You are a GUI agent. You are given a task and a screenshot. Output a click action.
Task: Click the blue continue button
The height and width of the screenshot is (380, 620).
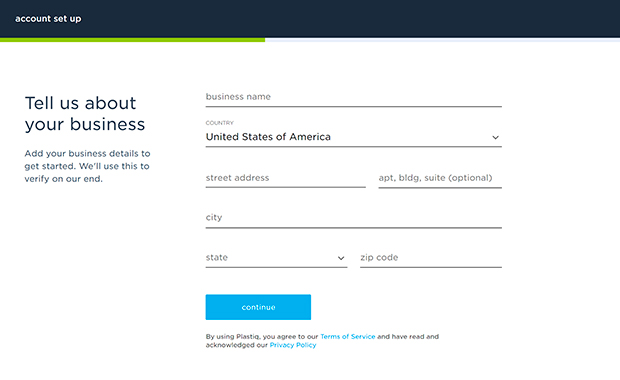pos(258,307)
